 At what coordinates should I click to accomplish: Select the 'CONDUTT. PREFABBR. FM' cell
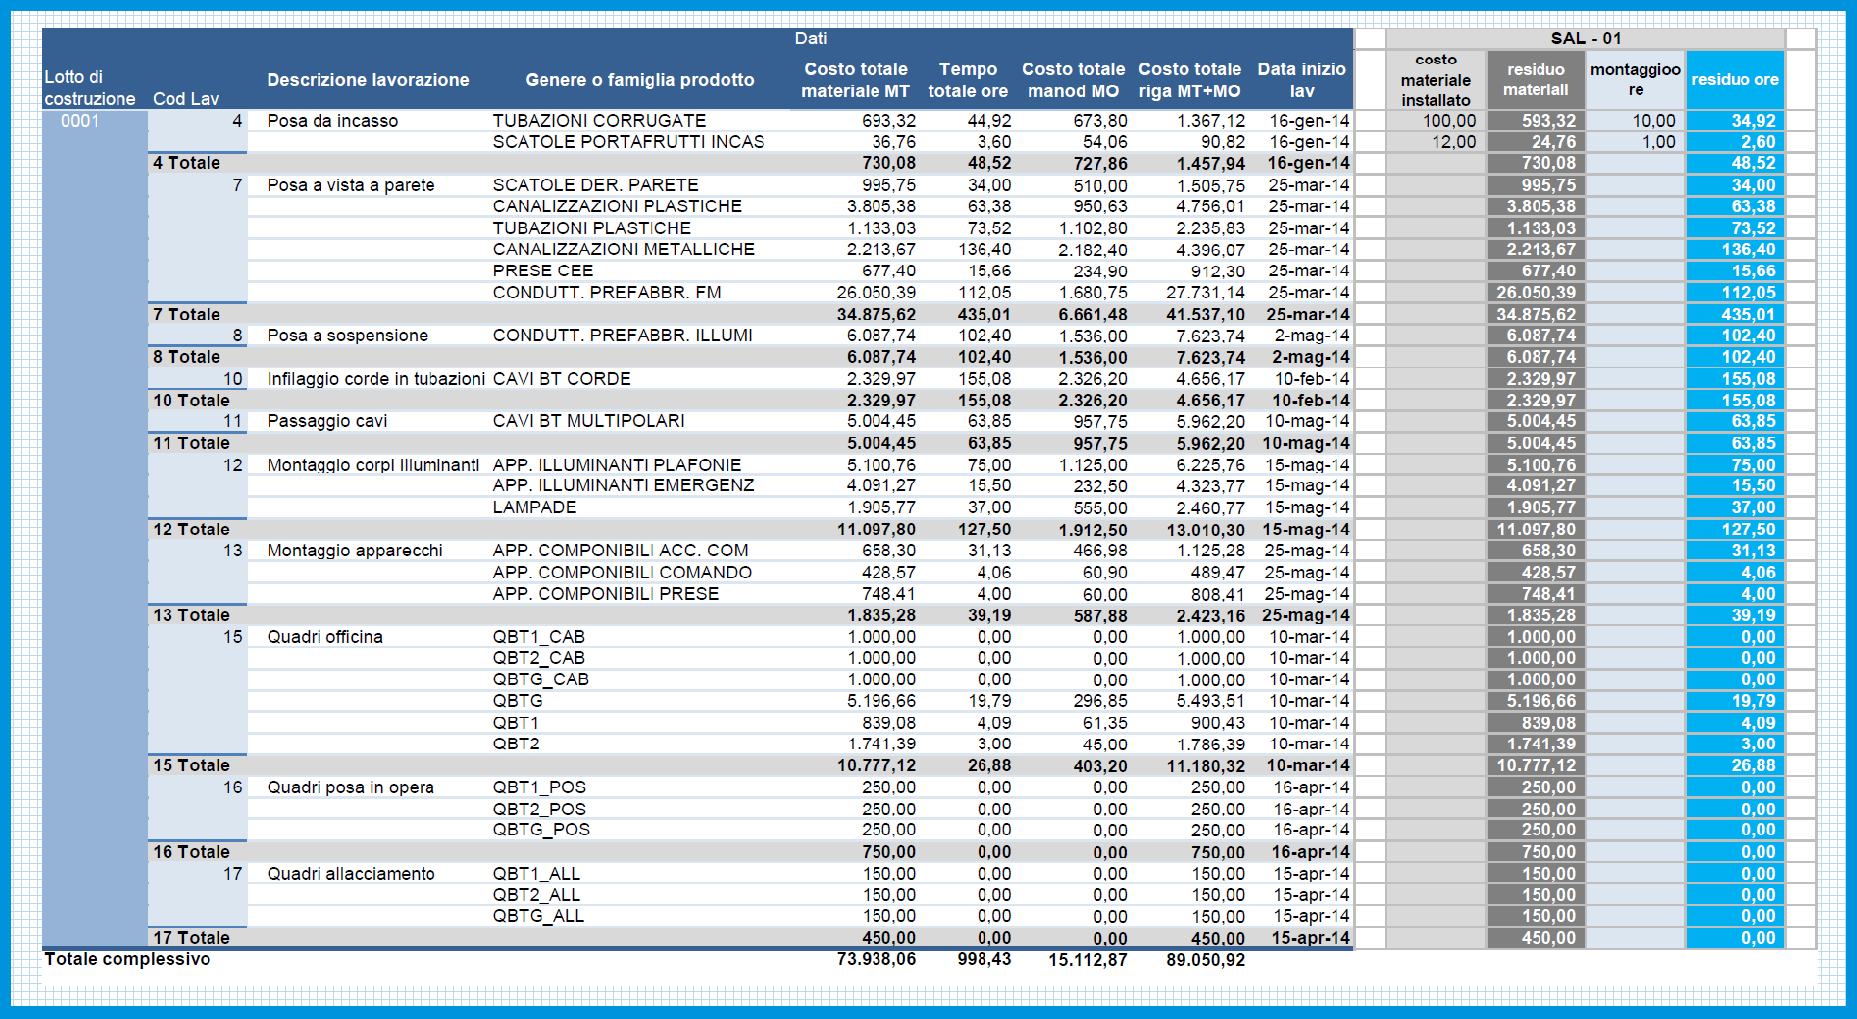(x=607, y=292)
